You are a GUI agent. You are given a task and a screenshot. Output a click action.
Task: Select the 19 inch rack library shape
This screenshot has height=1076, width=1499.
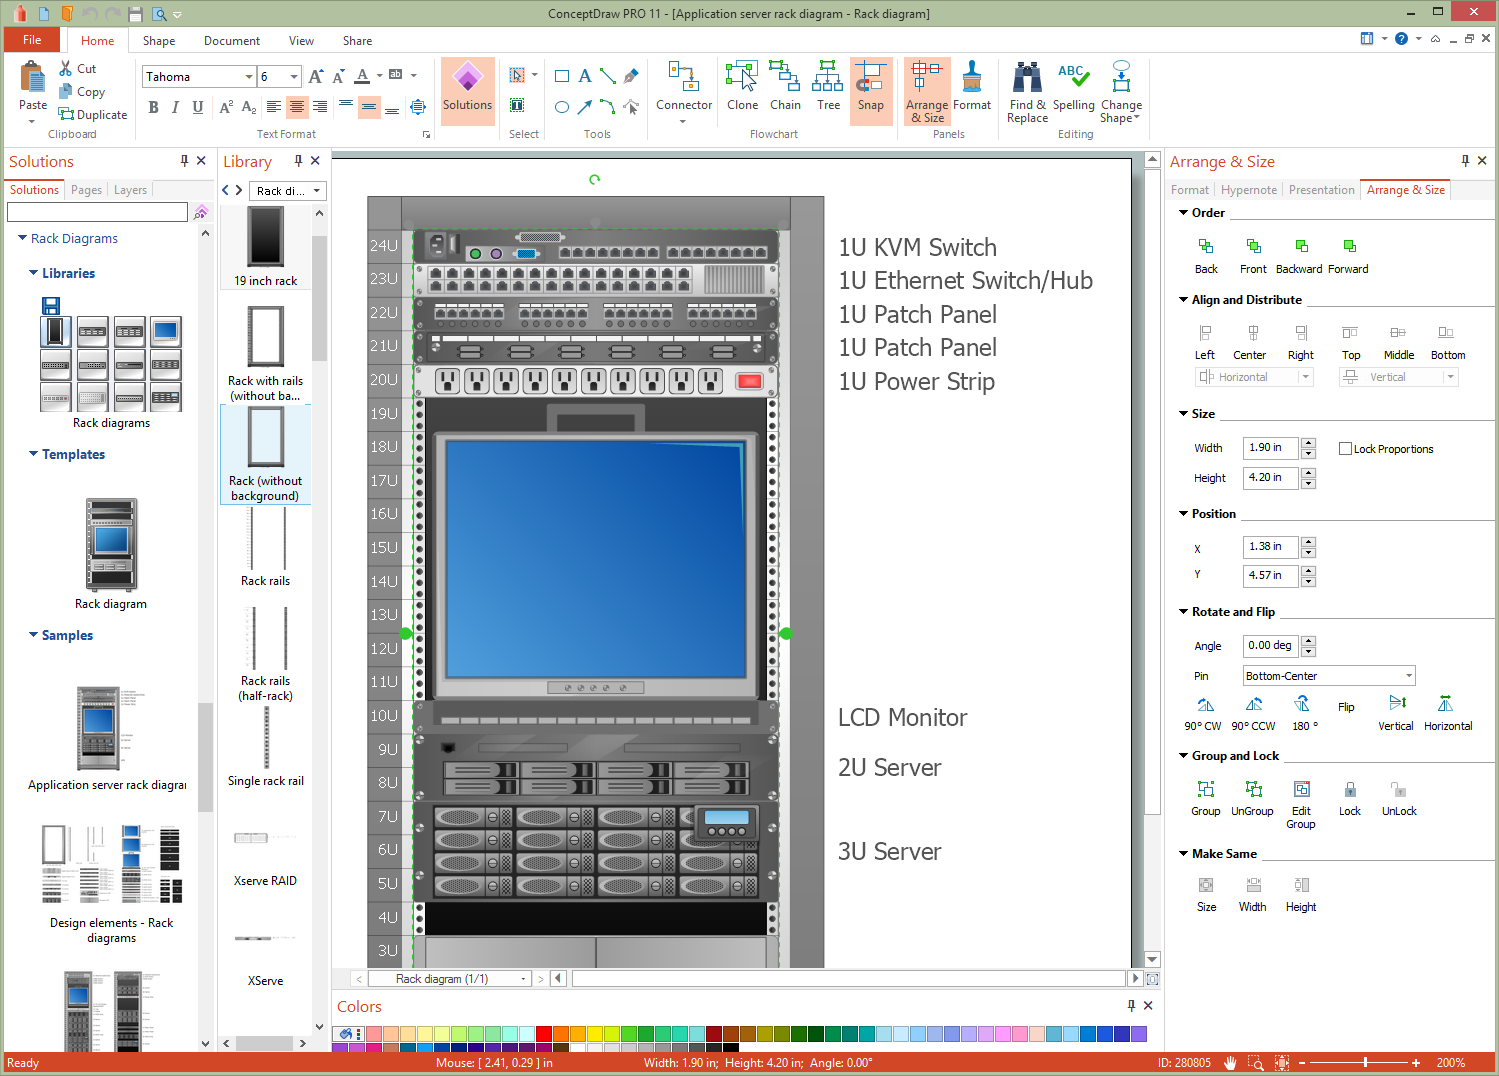click(266, 247)
